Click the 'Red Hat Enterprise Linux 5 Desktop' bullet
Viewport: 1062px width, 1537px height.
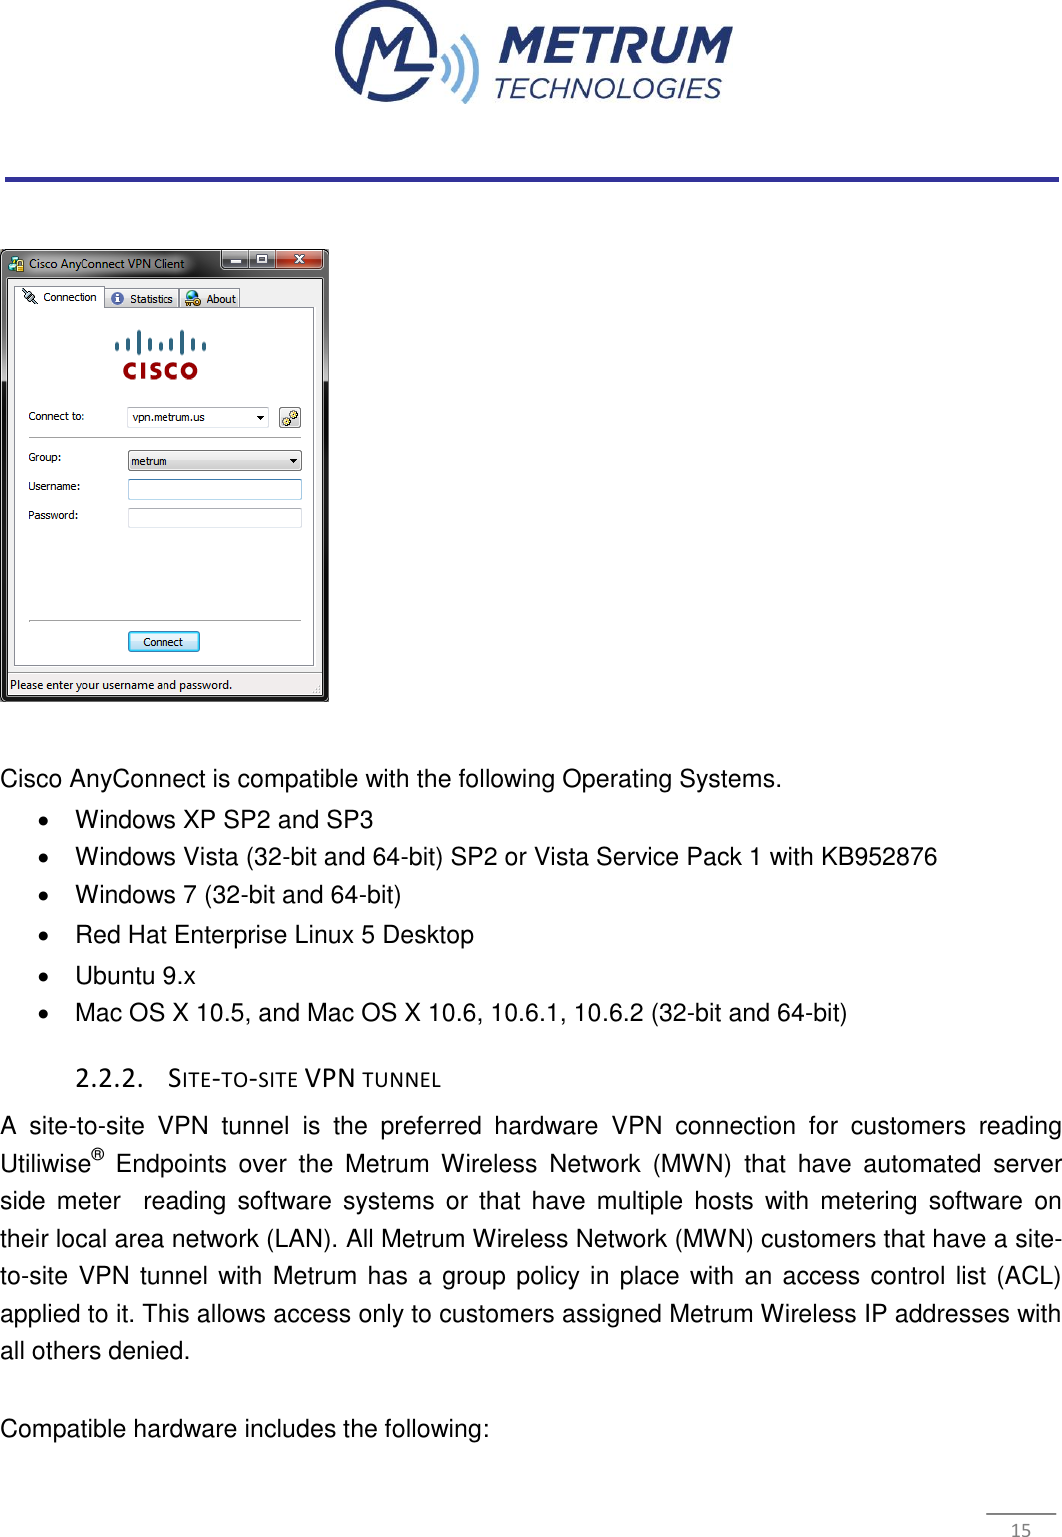[275, 935]
